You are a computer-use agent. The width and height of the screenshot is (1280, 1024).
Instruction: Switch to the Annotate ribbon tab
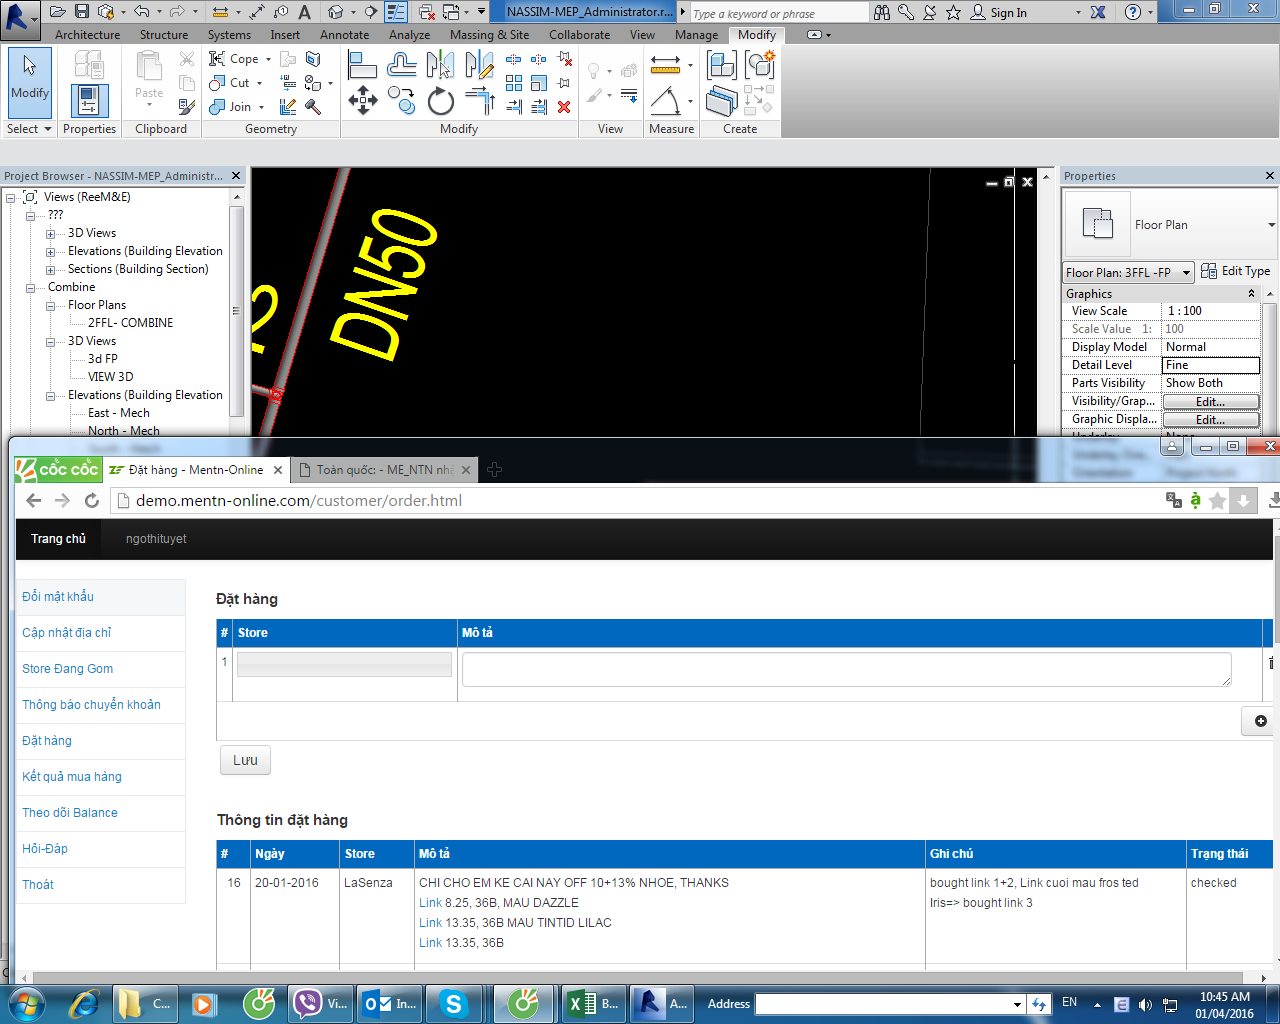pyautogui.click(x=344, y=35)
